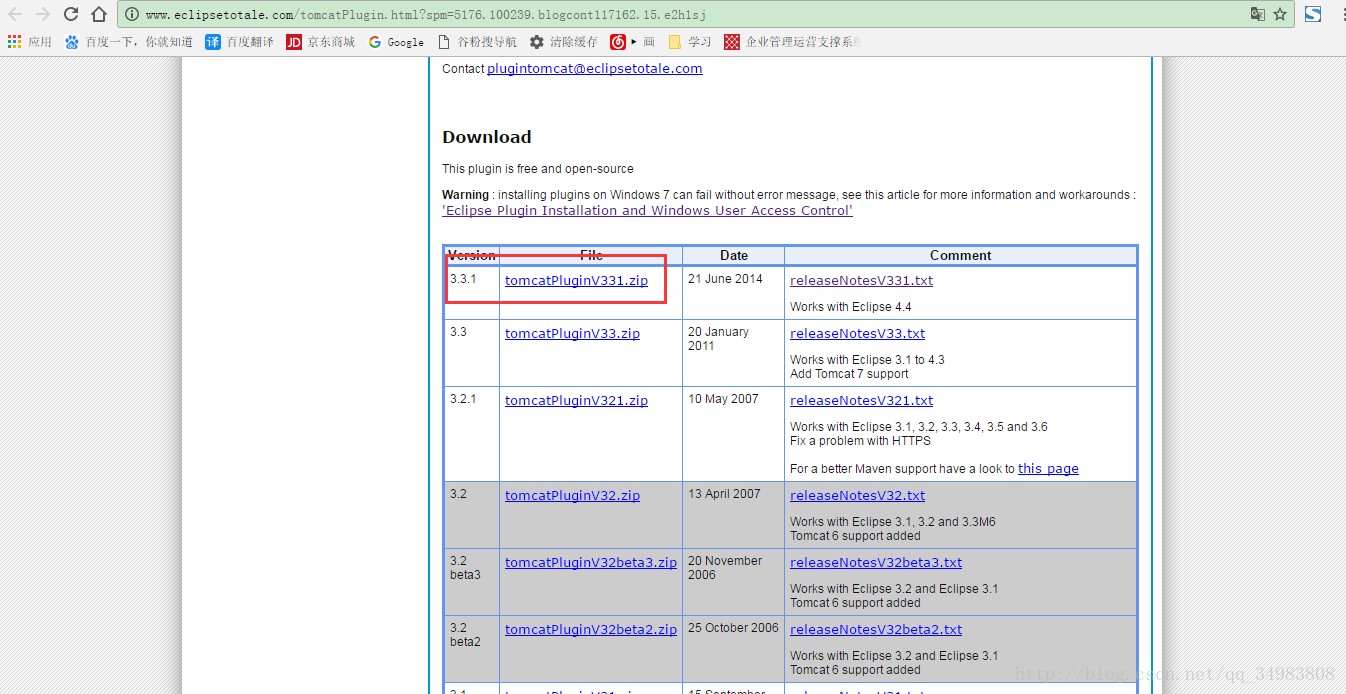Screen dimensions: 1346x694
Task: Email plugintomcat@eclipsetotale.com contact link
Action: pos(594,69)
